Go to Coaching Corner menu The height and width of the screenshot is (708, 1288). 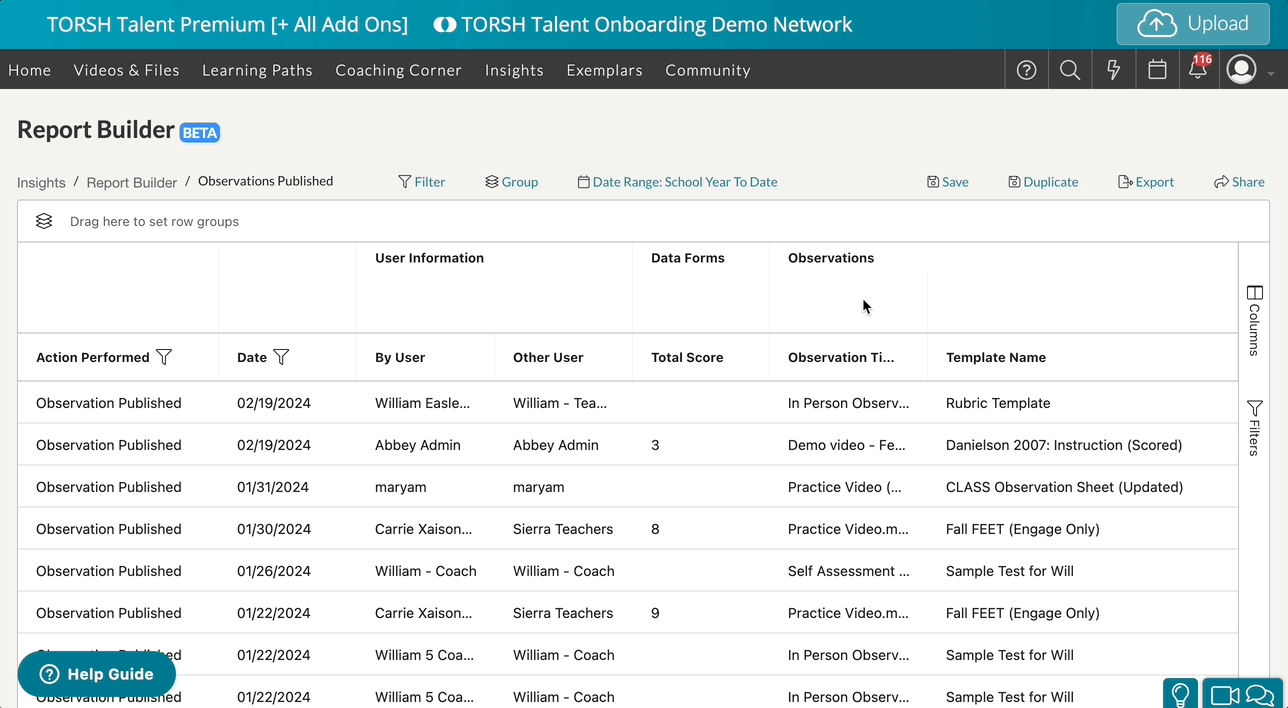(398, 70)
